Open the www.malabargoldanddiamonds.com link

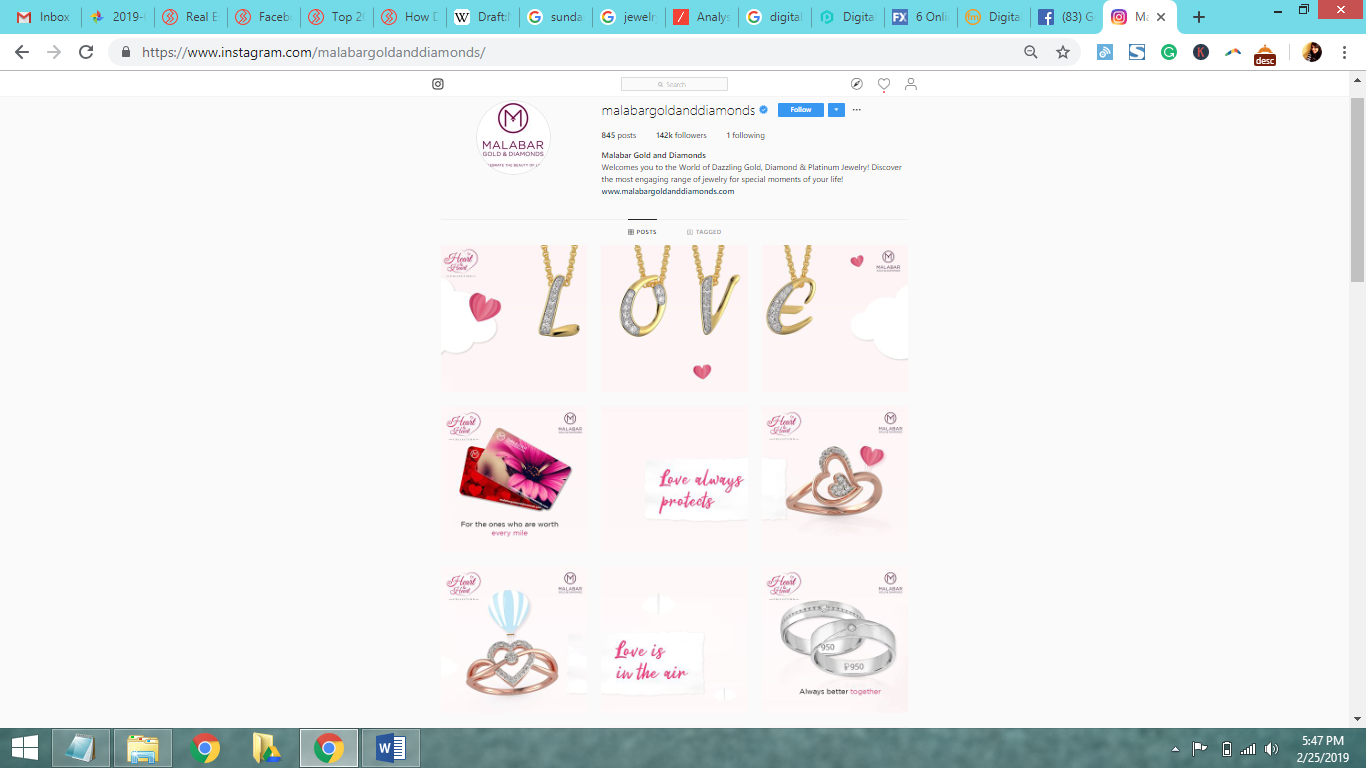pyautogui.click(x=668, y=191)
